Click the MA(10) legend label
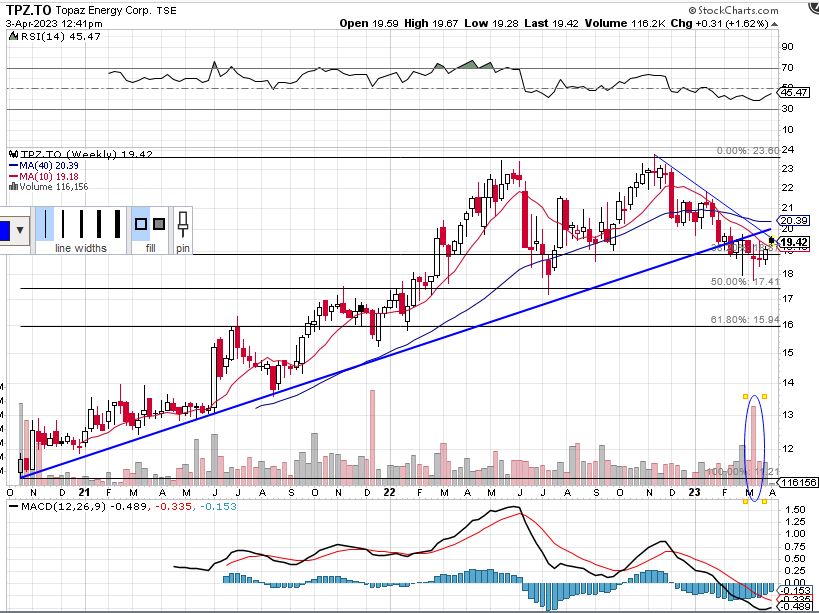Image resolution: width=819 pixels, height=613 pixels. 35,175
